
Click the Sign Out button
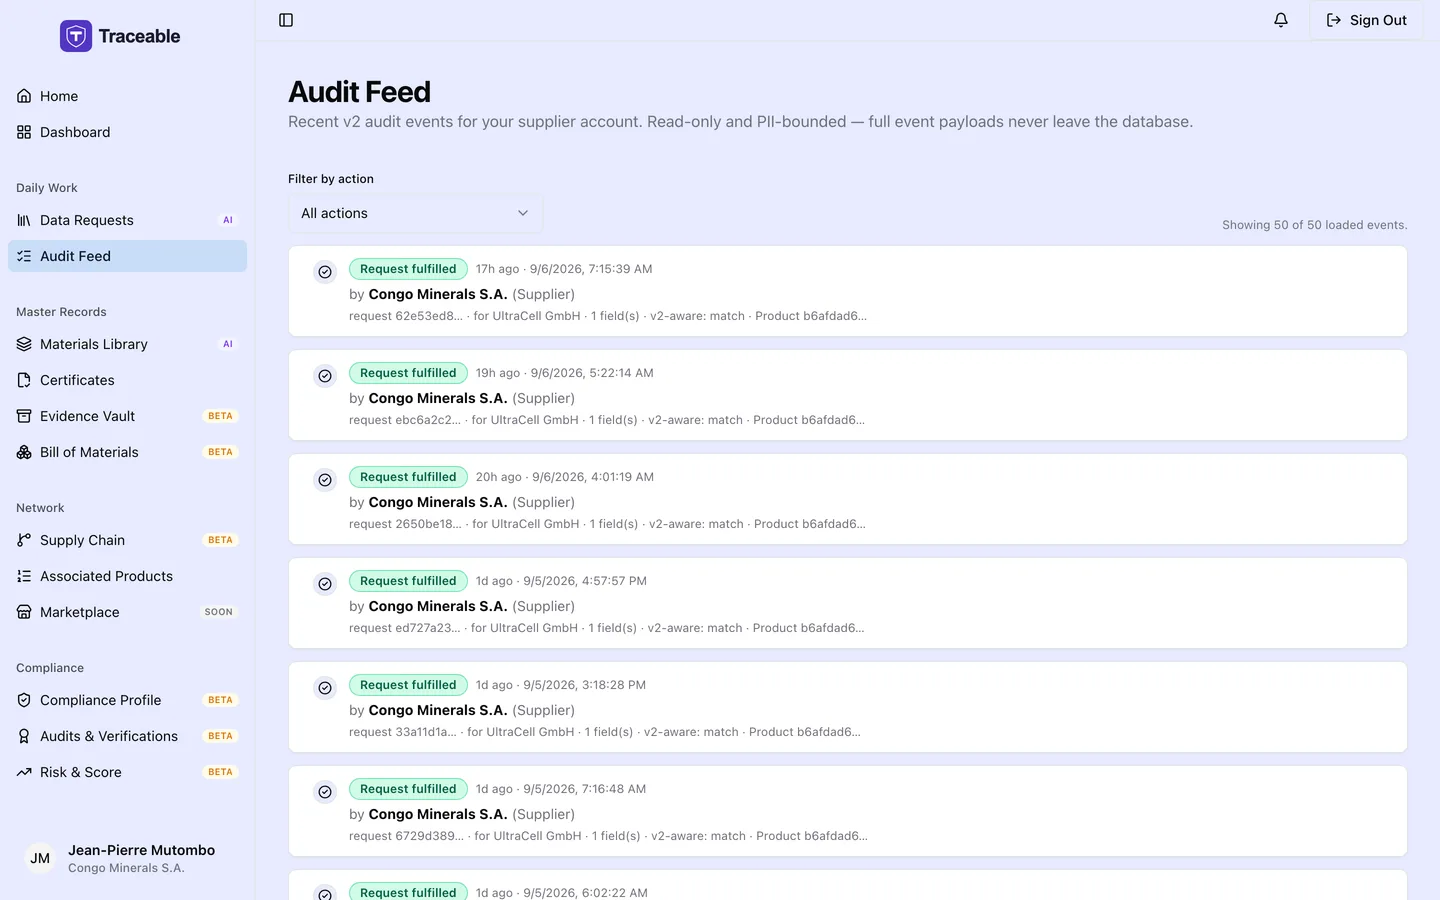pos(1366,20)
